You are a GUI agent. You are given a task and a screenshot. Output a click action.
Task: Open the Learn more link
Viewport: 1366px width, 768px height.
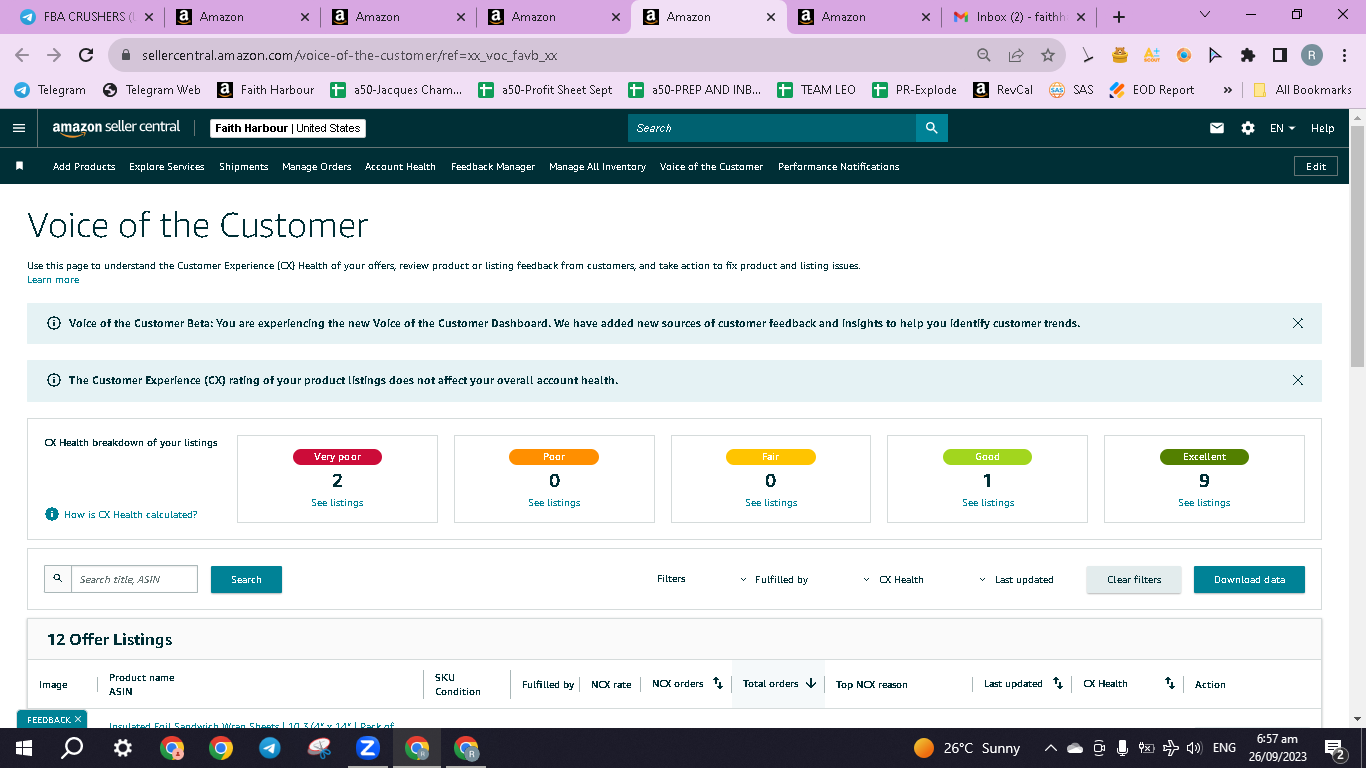[x=53, y=280]
